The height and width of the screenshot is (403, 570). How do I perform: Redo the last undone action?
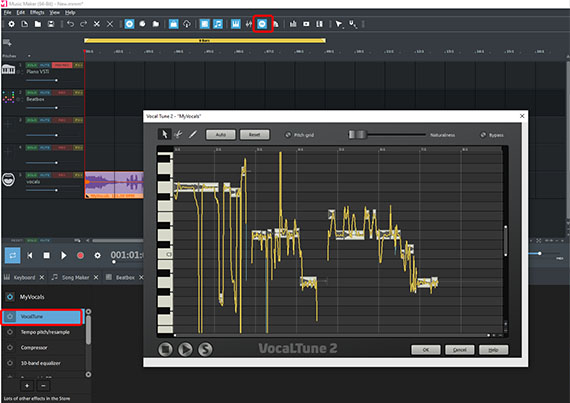point(84,24)
